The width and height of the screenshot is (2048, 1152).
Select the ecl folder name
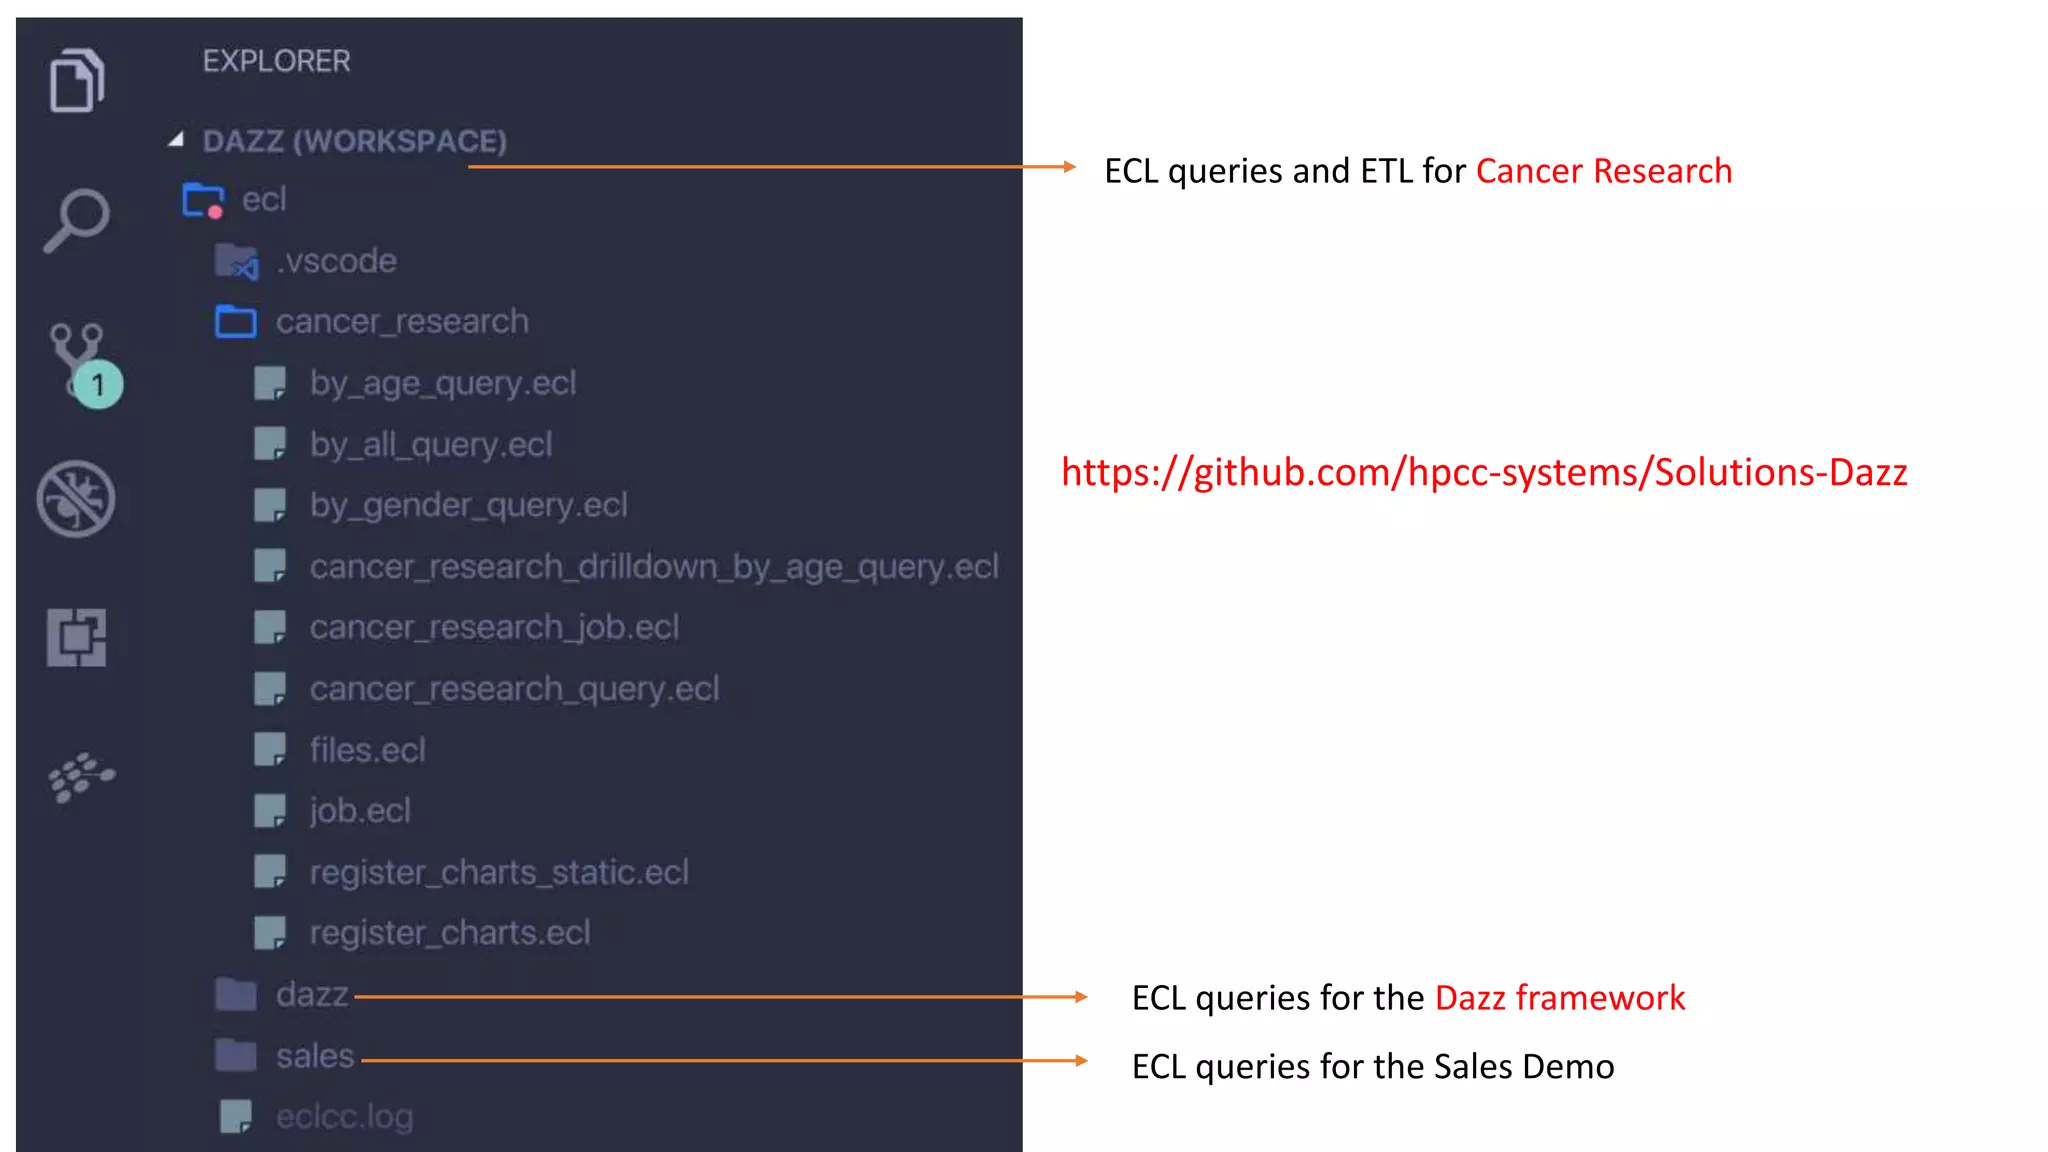[x=264, y=200]
